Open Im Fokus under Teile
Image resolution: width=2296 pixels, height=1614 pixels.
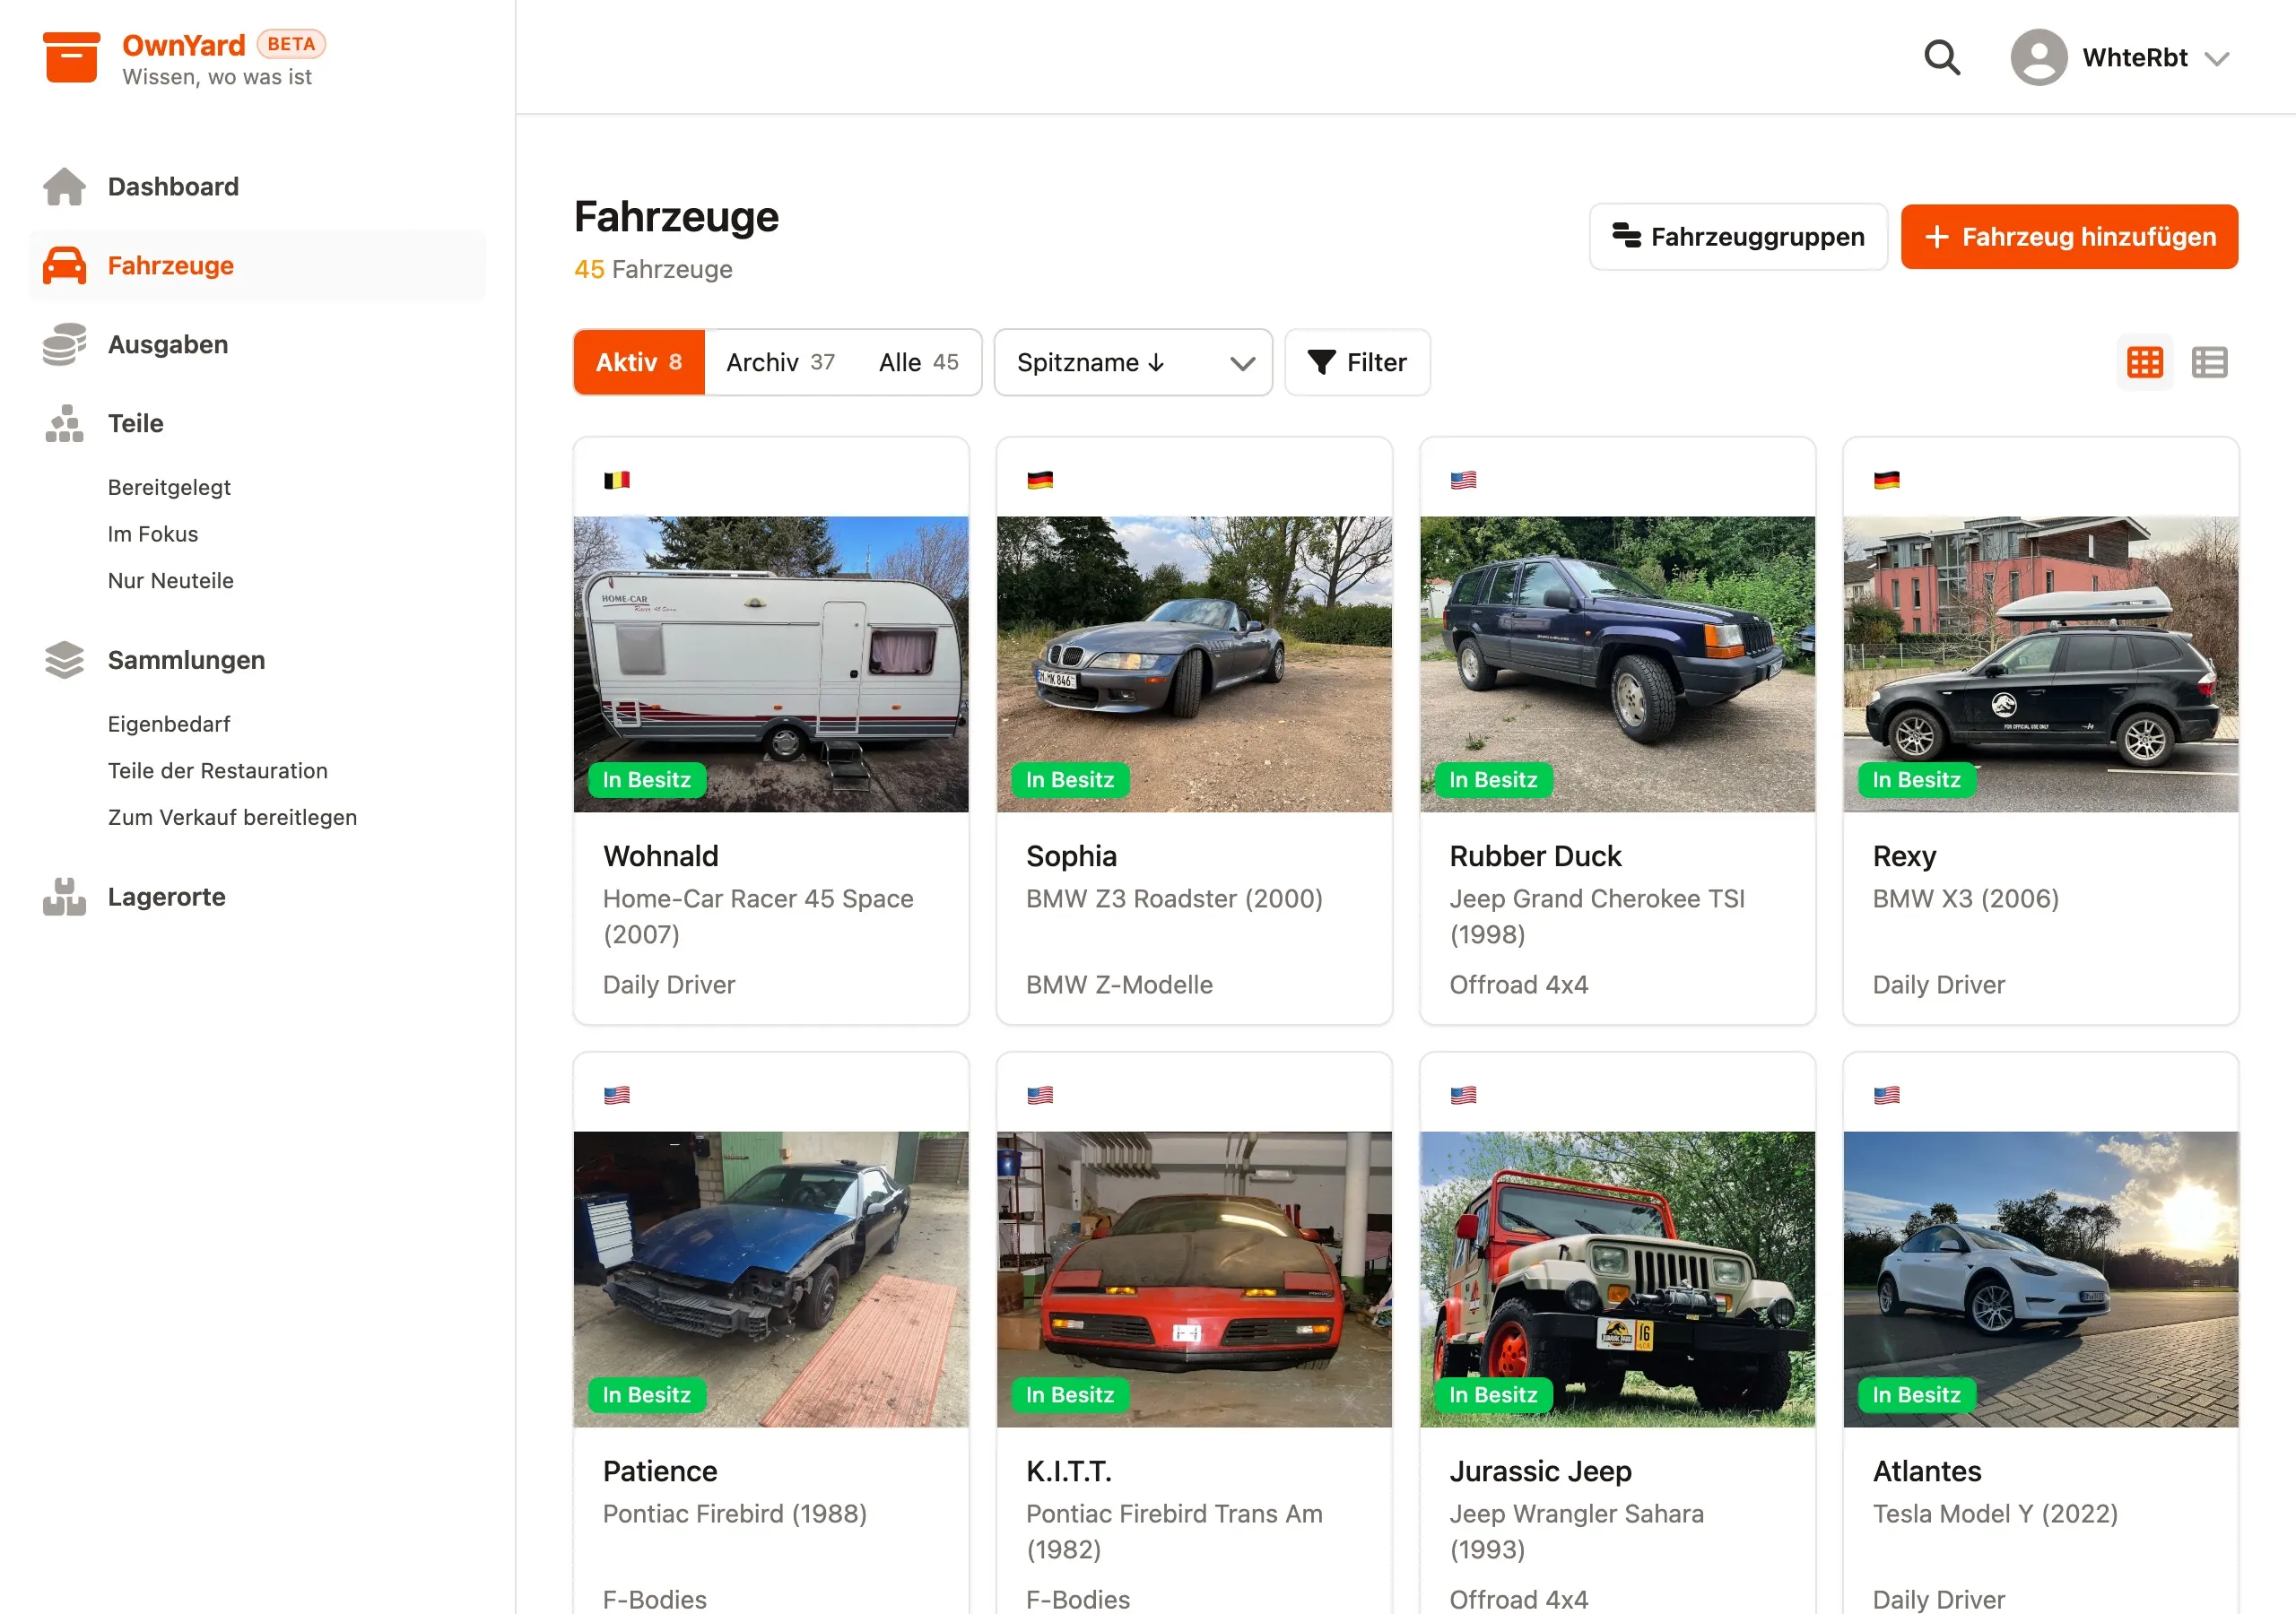[153, 534]
